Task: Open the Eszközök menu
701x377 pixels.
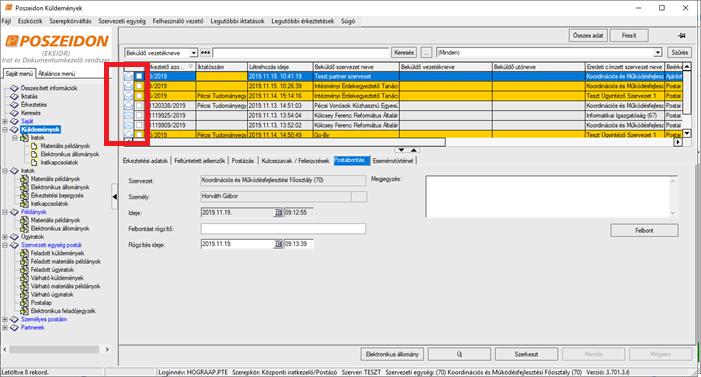Action: (x=30, y=21)
